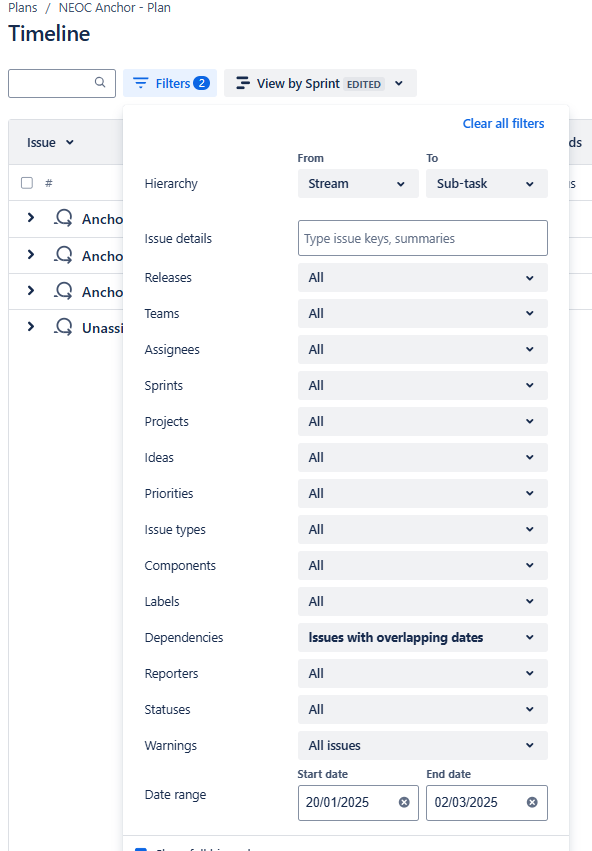Open the Ideas filter dropdown

pyautogui.click(x=423, y=458)
